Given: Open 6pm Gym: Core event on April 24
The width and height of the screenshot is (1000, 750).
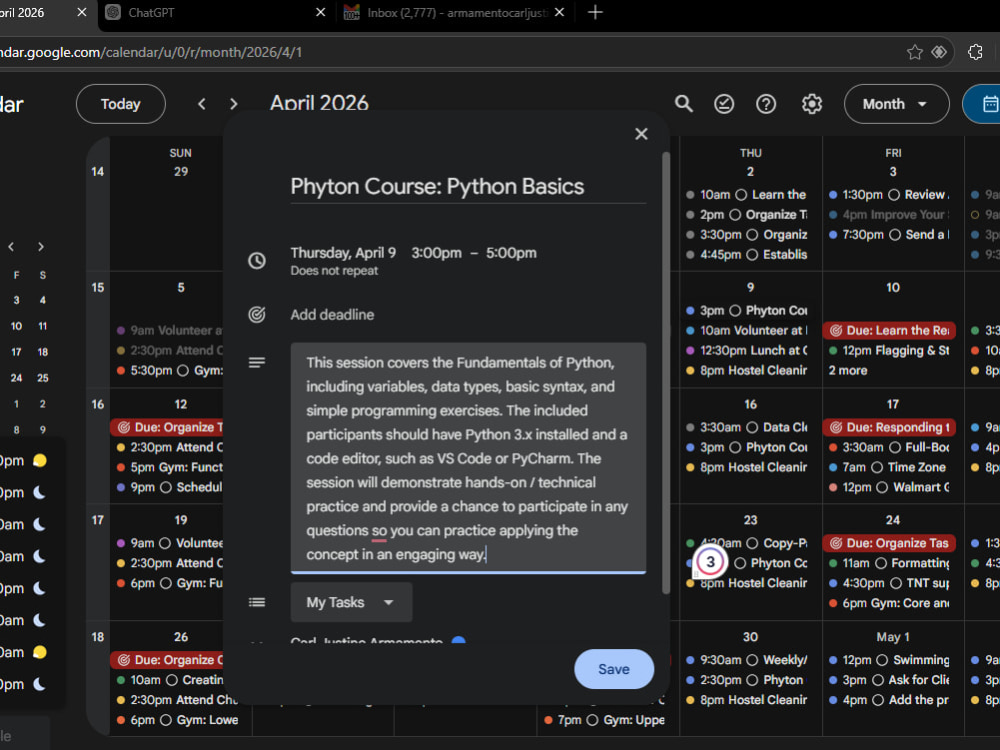Looking at the screenshot, I should click(x=889, y=603).
